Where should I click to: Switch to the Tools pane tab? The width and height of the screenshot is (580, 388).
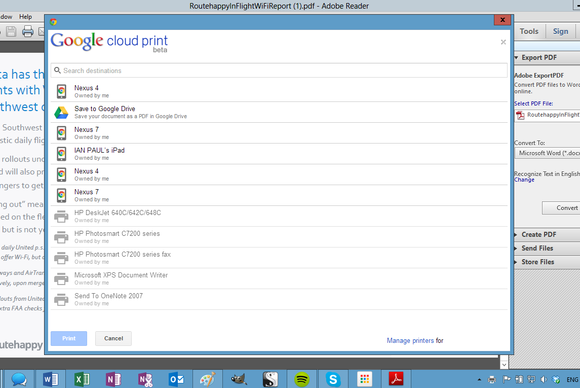[529, 31]
